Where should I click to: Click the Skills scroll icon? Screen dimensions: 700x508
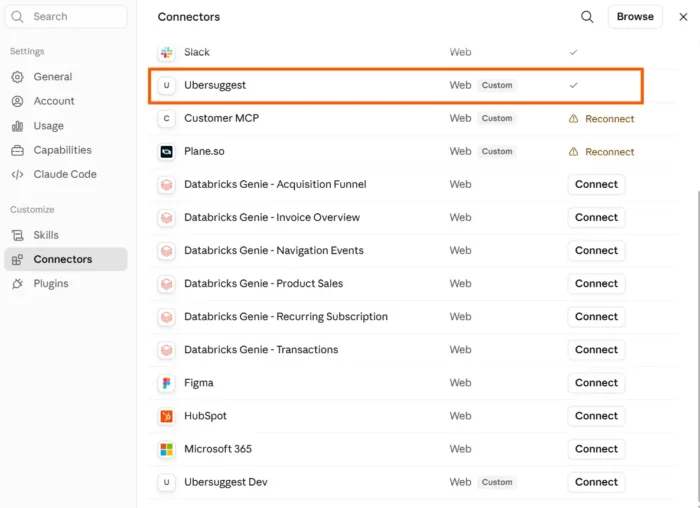pos(17,235)
